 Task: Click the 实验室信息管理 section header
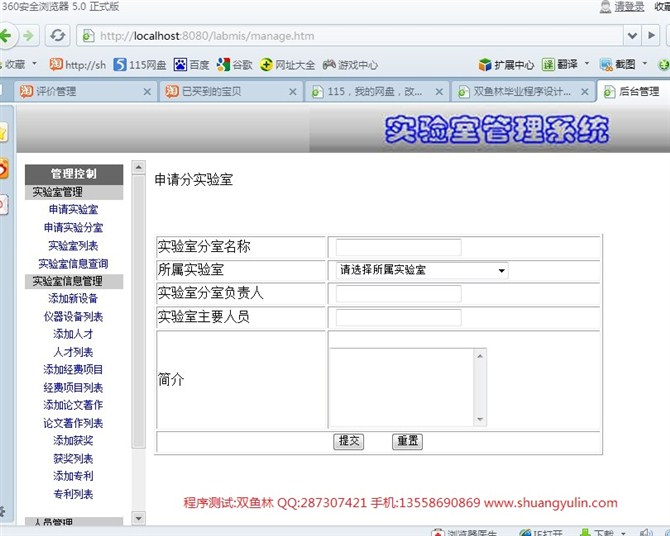click(74, 281)
